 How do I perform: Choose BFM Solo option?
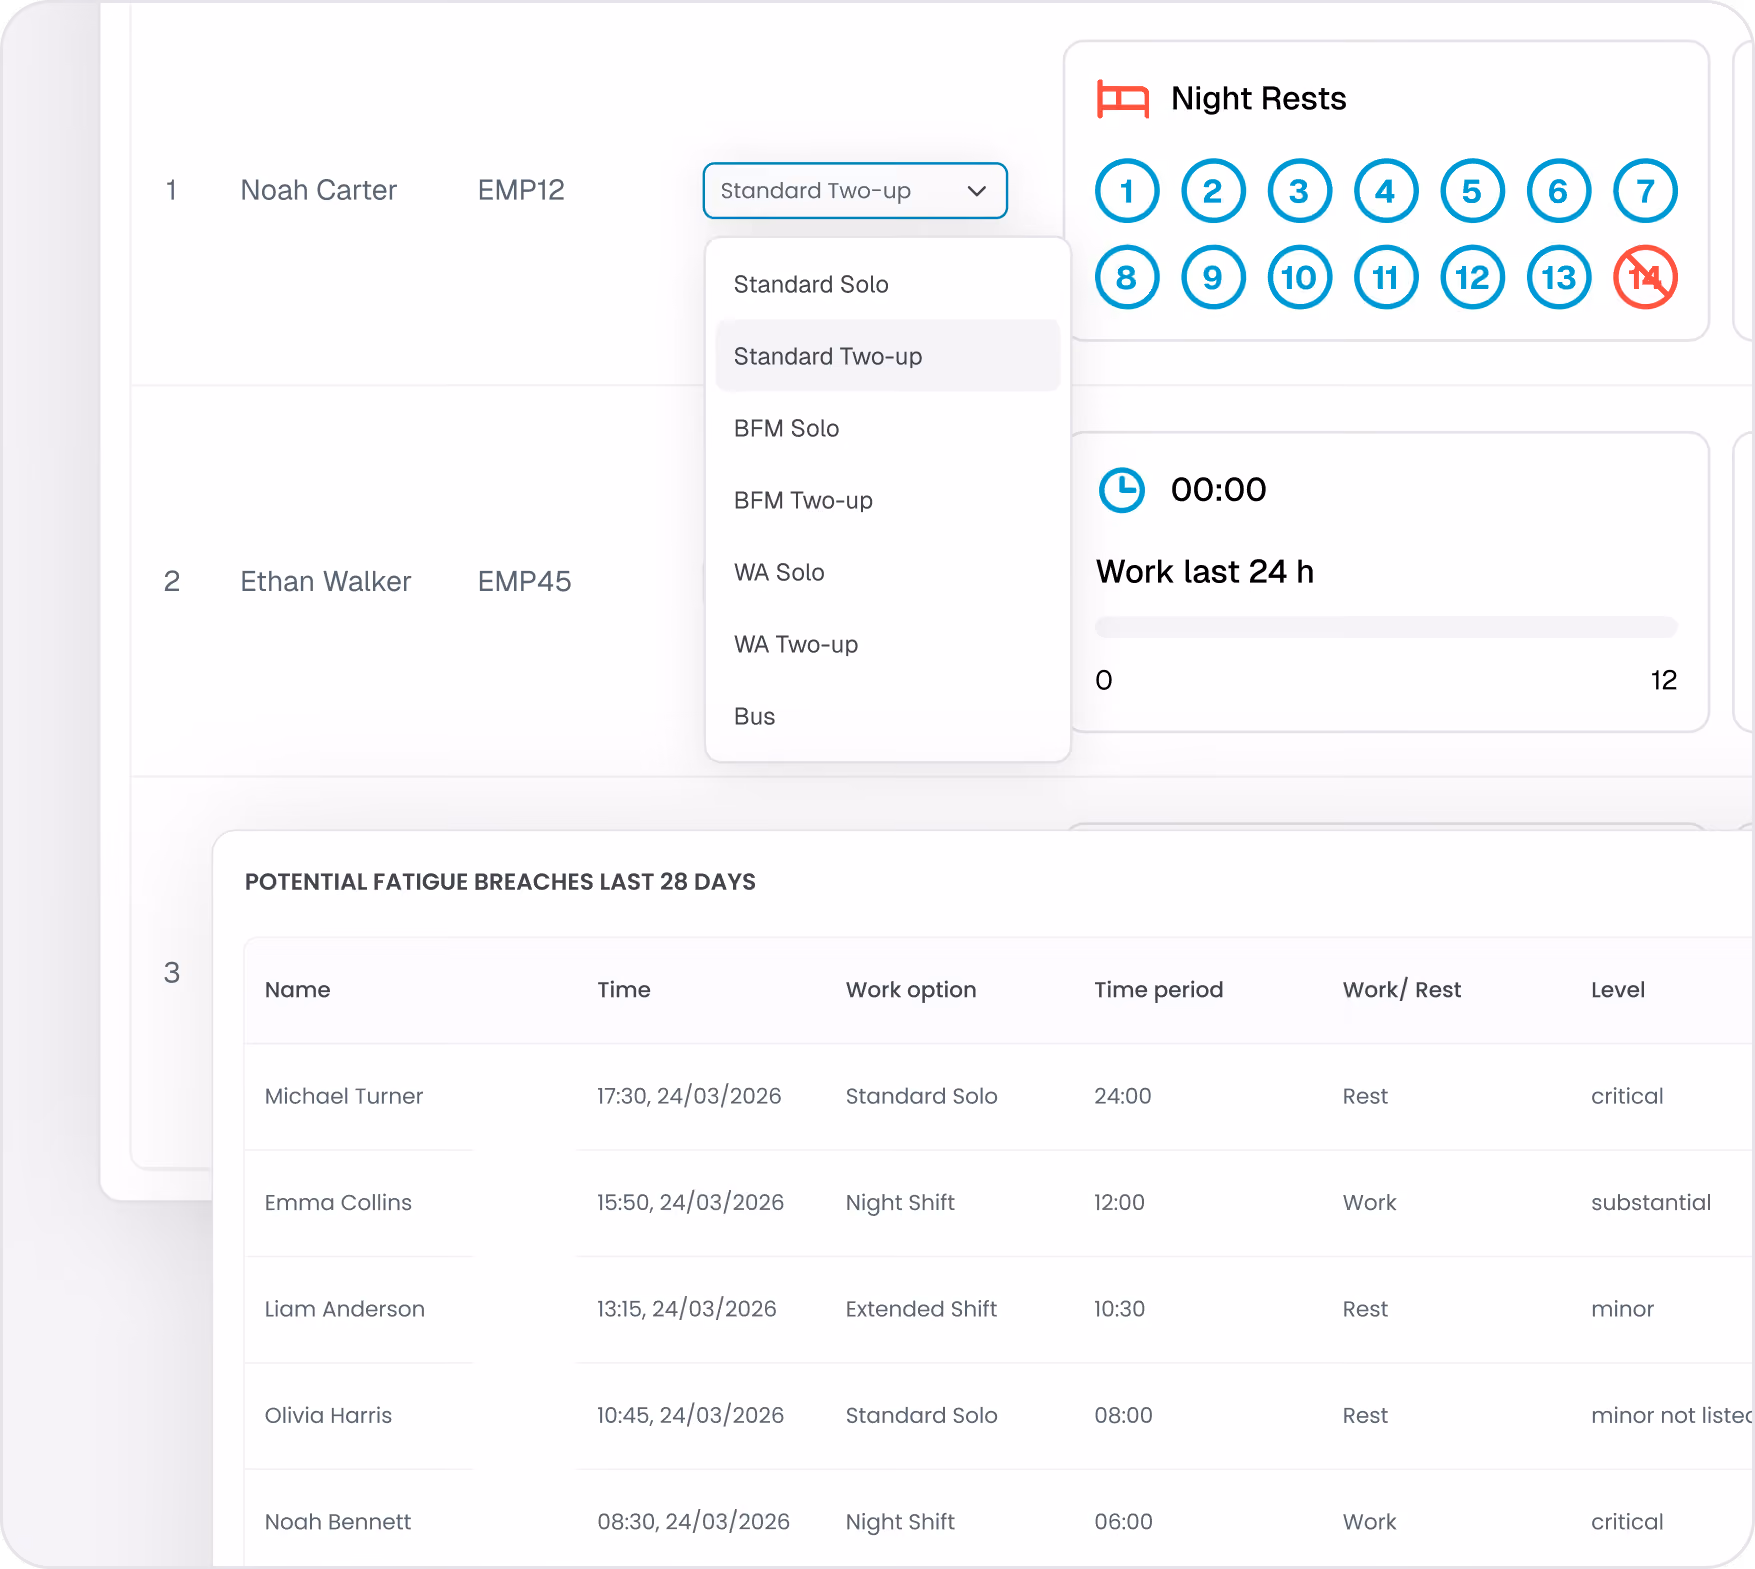pos(888,428)
